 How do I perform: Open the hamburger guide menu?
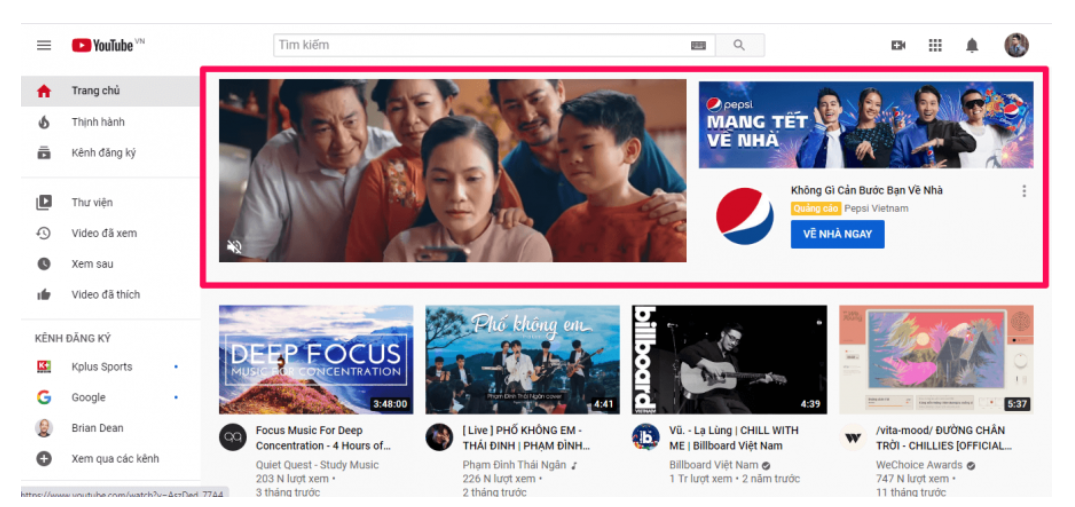click(x=44, y=45)
